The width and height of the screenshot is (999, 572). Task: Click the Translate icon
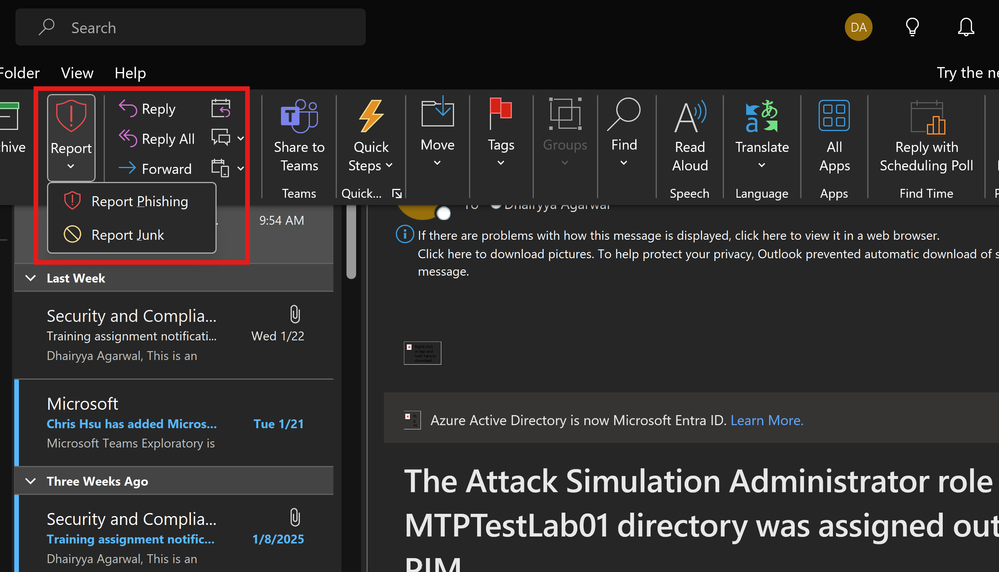click(x=762, y=116)
